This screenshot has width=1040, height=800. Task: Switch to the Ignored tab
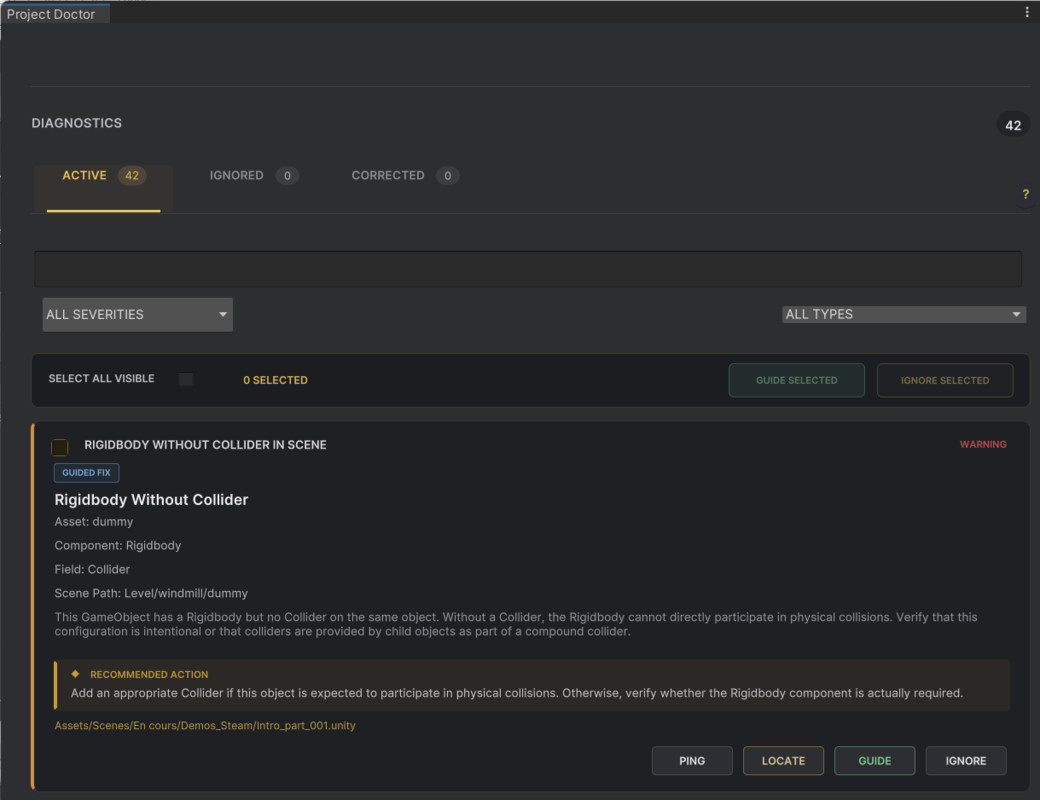tap(253, 176)
